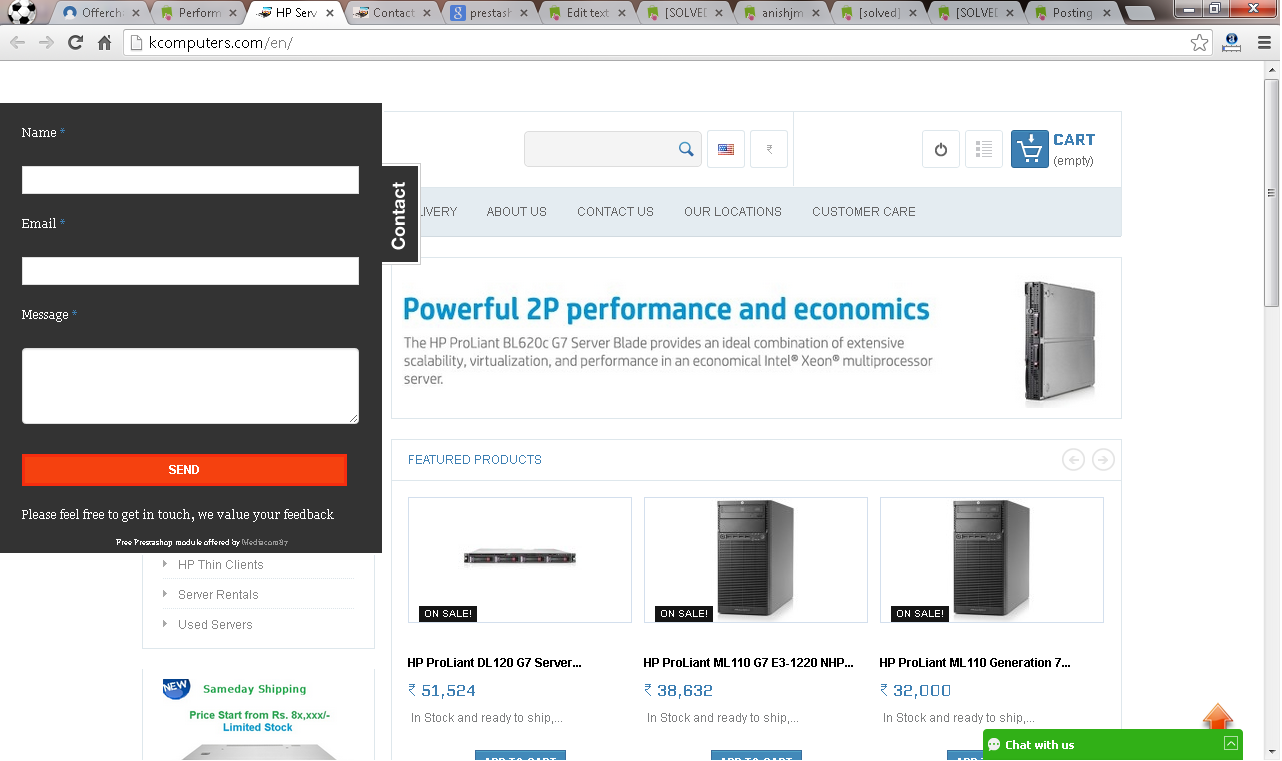Open the CONTACT US menu item

(615, 212)
